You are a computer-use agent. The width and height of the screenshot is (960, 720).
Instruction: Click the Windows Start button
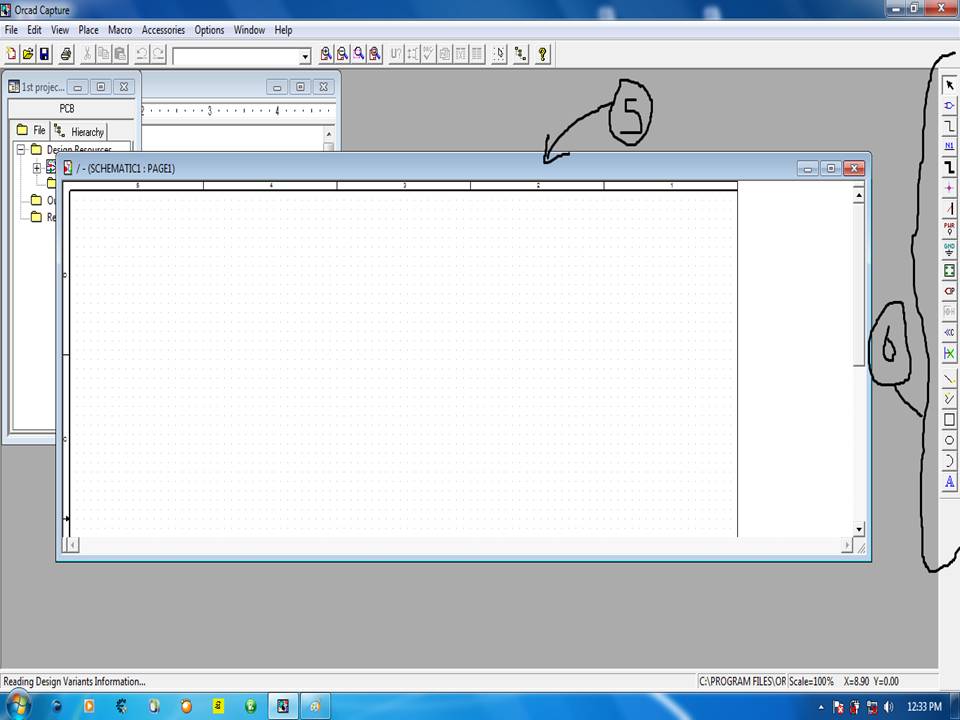click(17, 706)
